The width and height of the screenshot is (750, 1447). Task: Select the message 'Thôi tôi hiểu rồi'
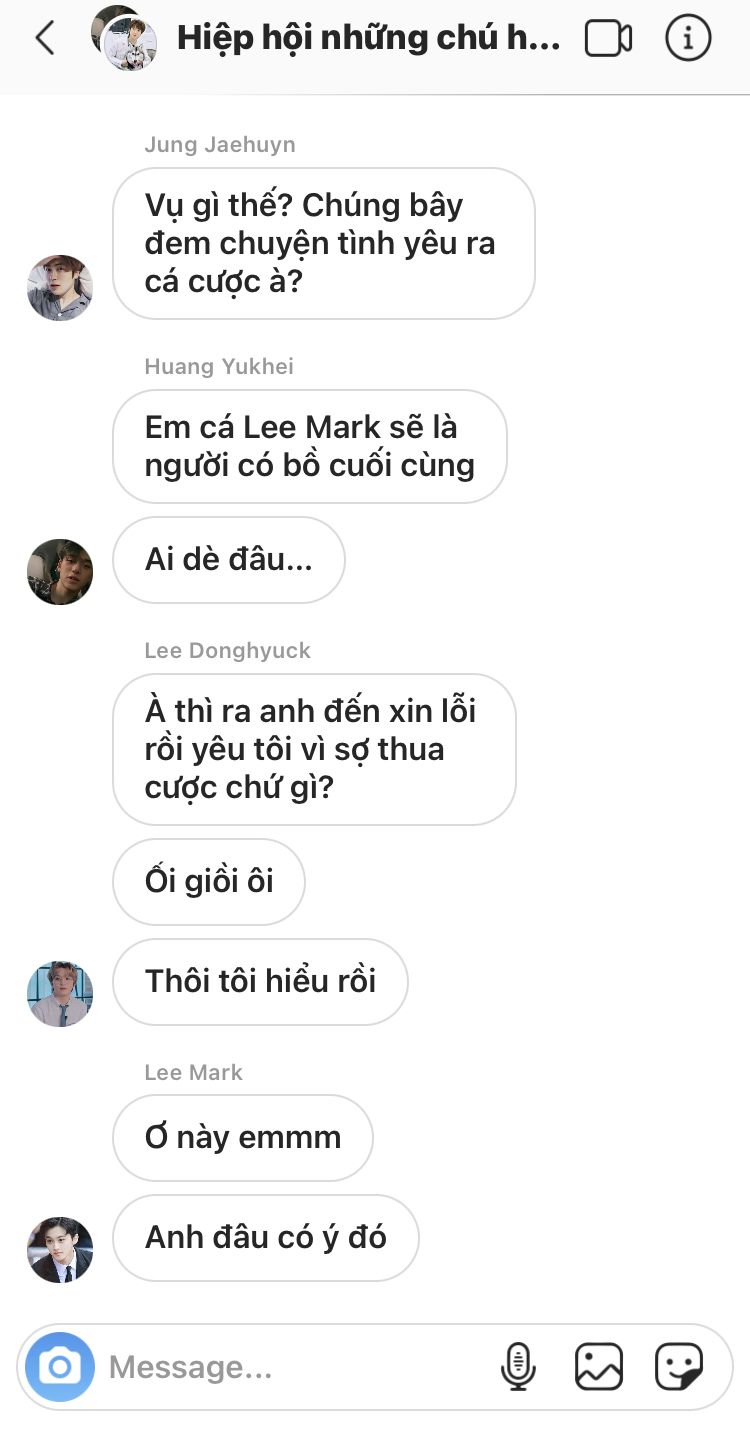260,982
